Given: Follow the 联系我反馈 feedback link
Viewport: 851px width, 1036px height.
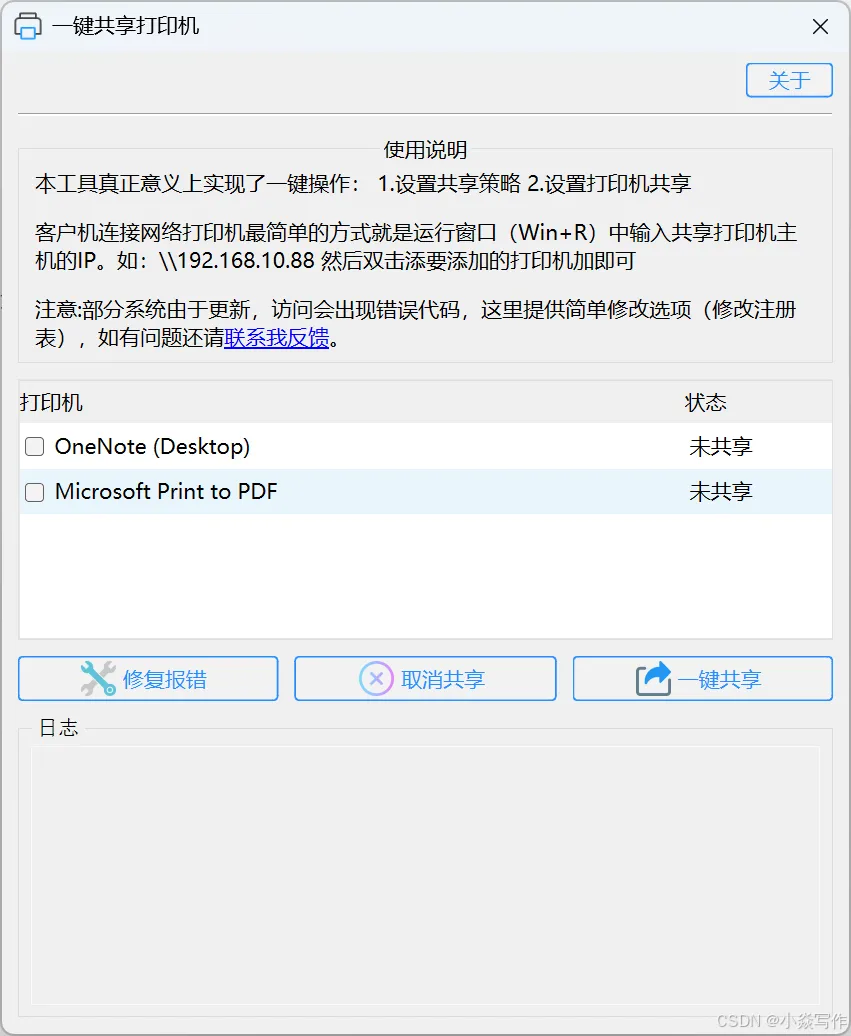Looking at the screenshot, I should [x=276, y=338].
